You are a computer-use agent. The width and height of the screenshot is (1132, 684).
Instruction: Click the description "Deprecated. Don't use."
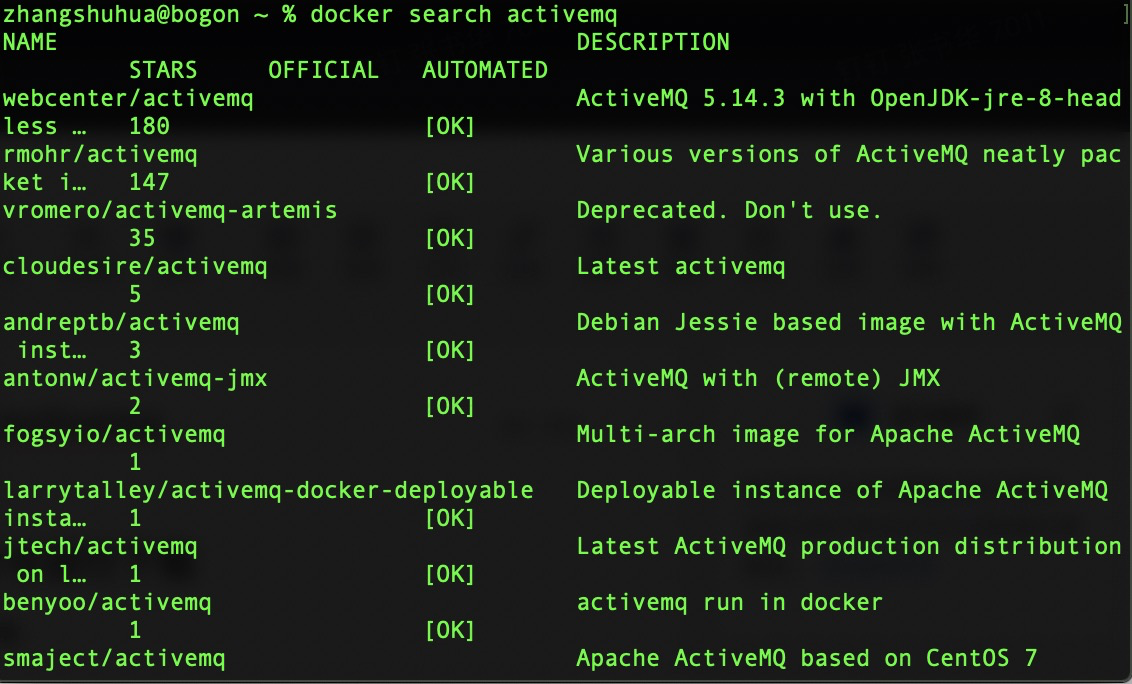[x=728, y=210]
